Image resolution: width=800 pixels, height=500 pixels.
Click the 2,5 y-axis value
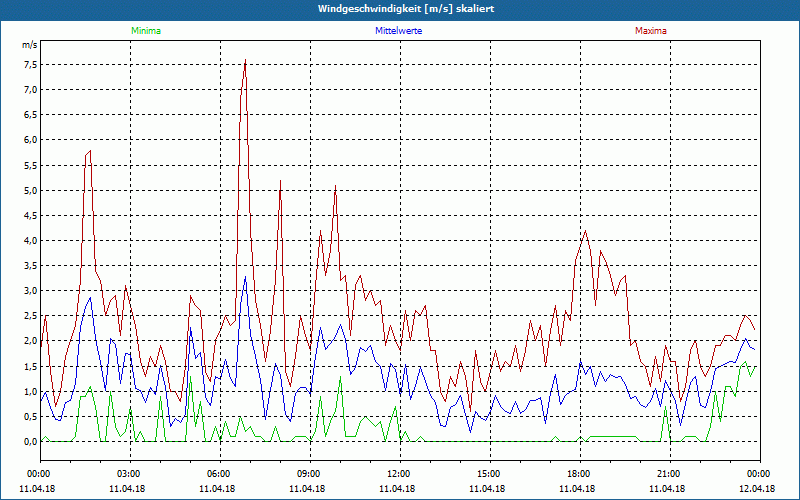pyautogui.click(x=31, y=316)
